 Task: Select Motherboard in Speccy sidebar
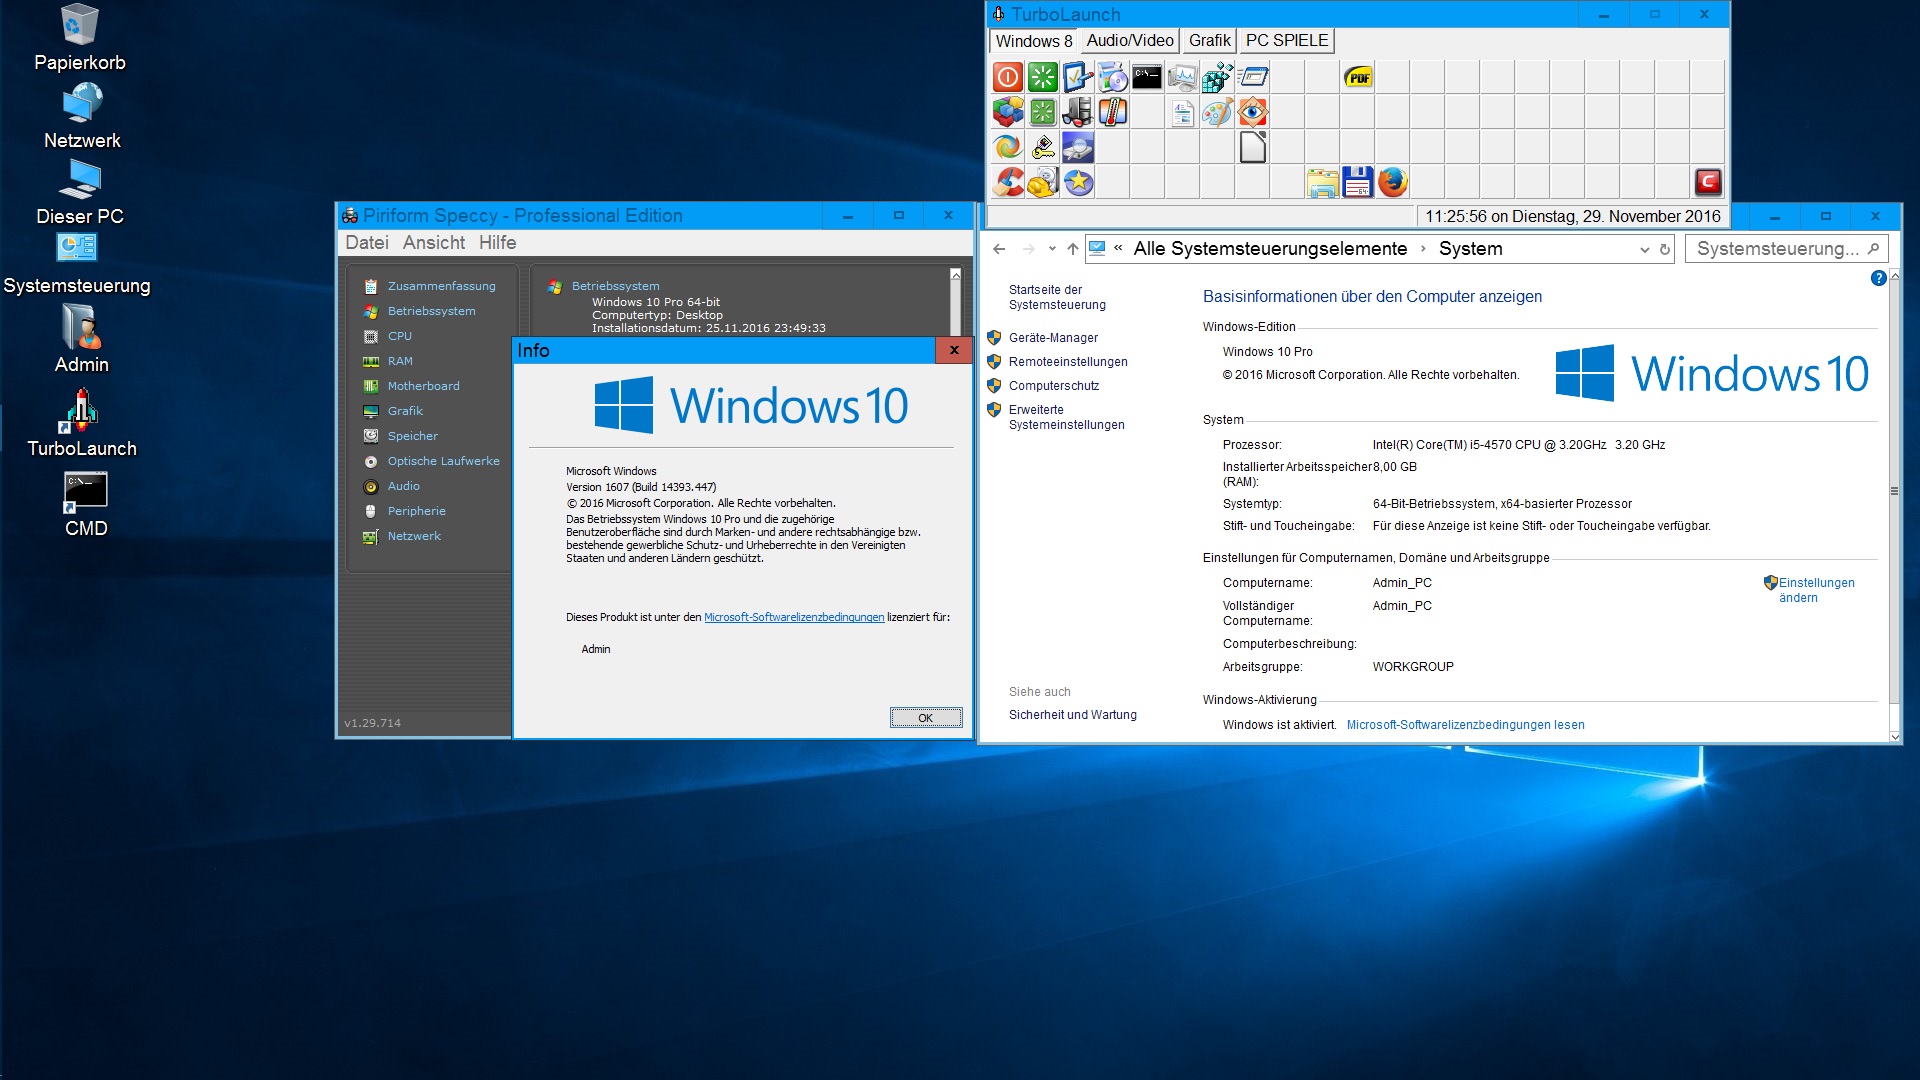(423, 386)
